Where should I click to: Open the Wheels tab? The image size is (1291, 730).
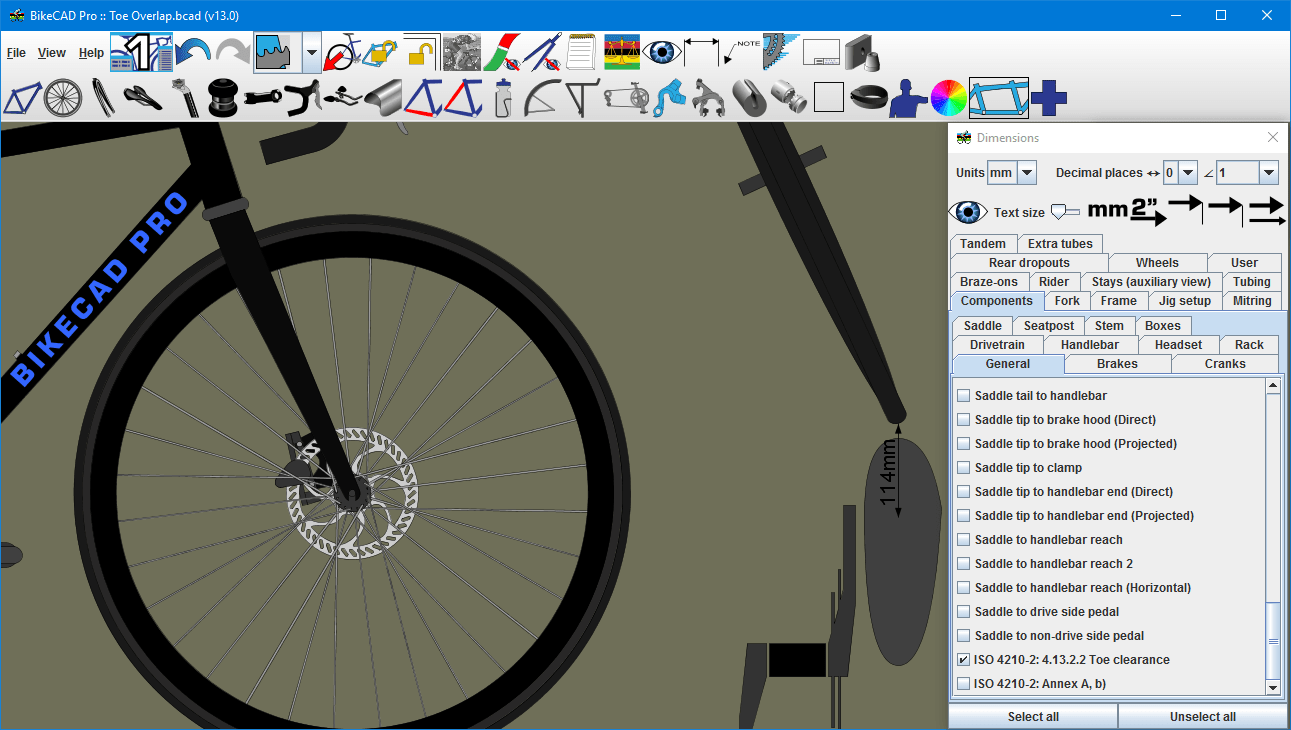1157,262
